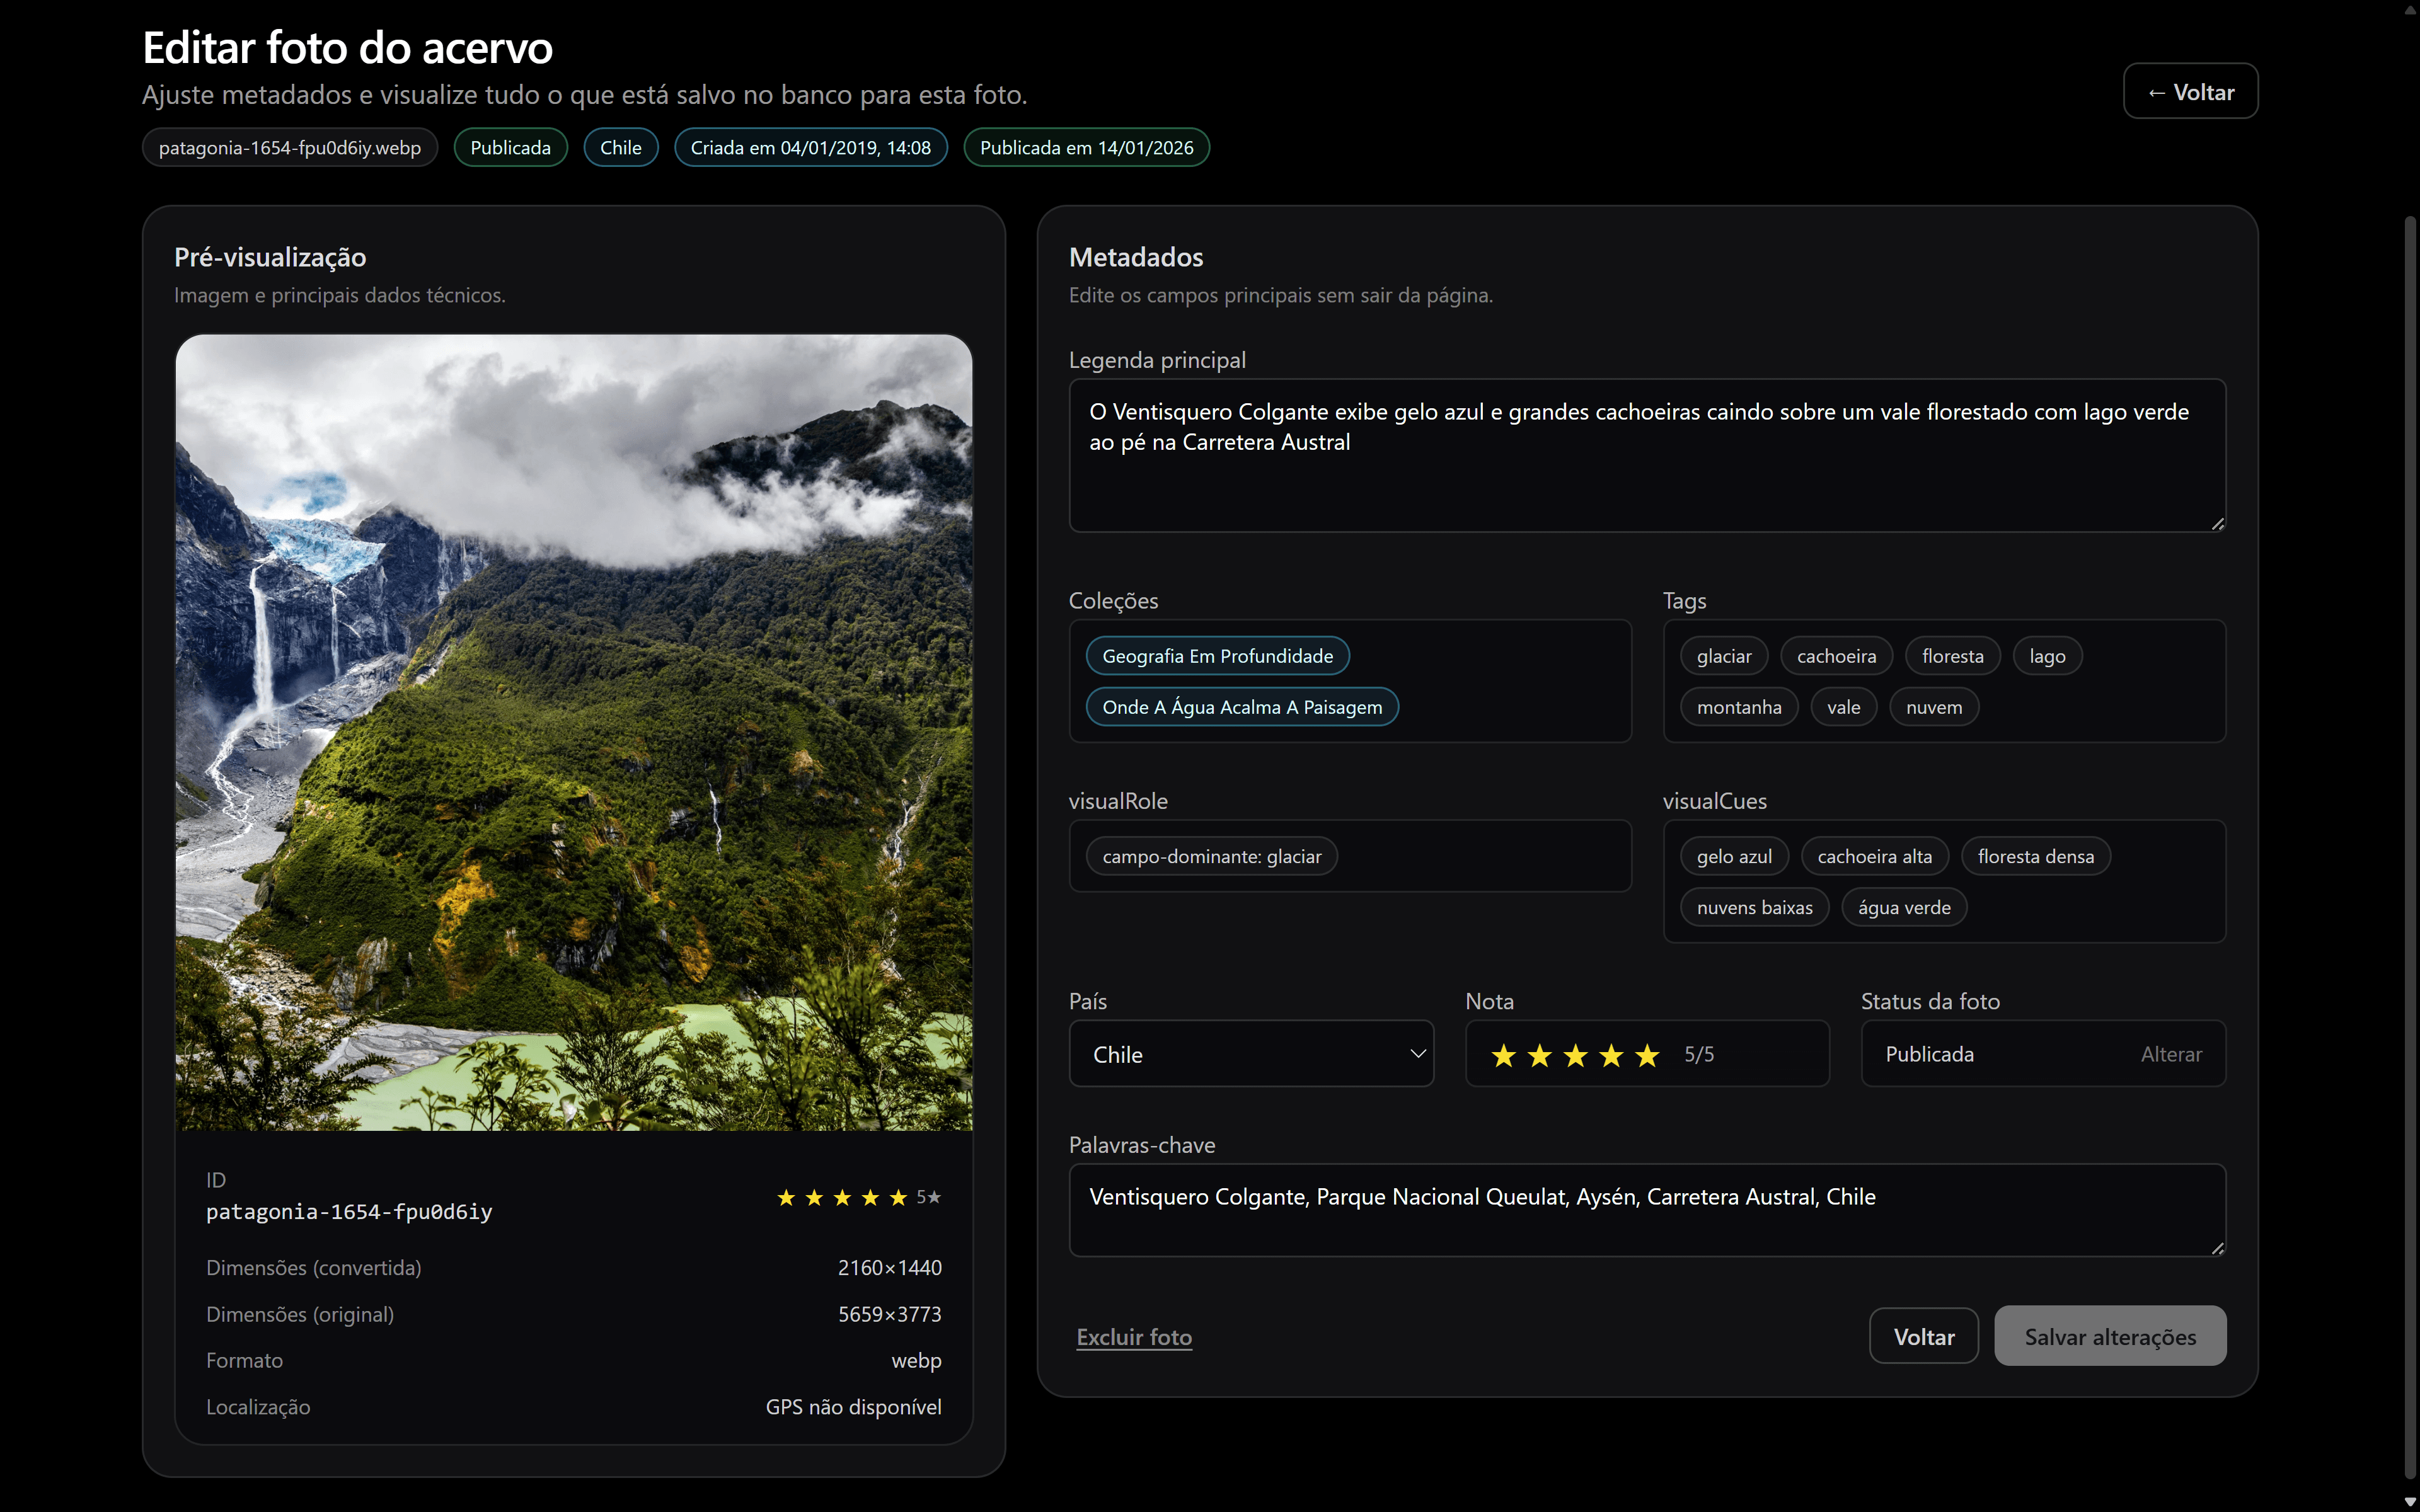Viewport: 2420px width, 1512px height.
Task: Set rating to one star in Nota
Action: click(1503, 1055)
